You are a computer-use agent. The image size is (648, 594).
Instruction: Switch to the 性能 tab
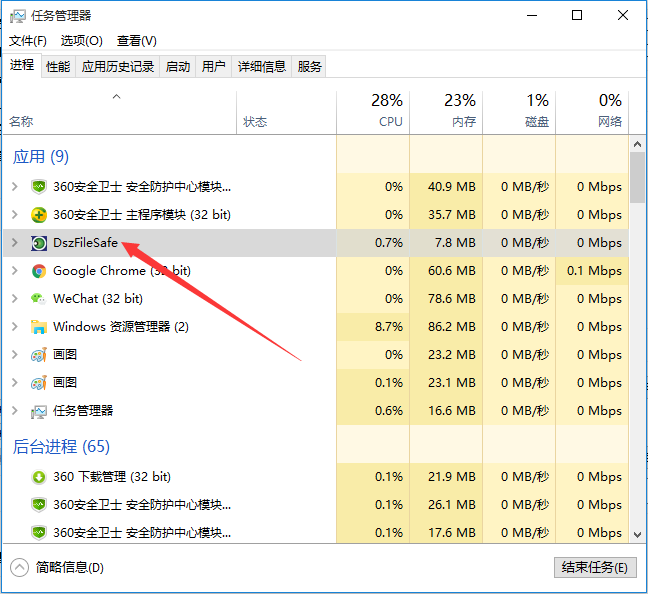pyautogui.click(x=58, y=67)
